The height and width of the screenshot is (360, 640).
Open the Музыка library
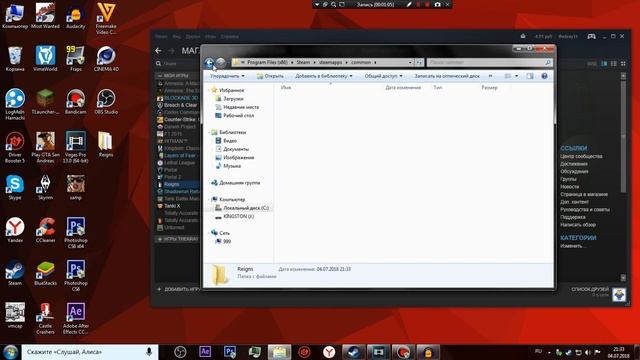[232, 166]
